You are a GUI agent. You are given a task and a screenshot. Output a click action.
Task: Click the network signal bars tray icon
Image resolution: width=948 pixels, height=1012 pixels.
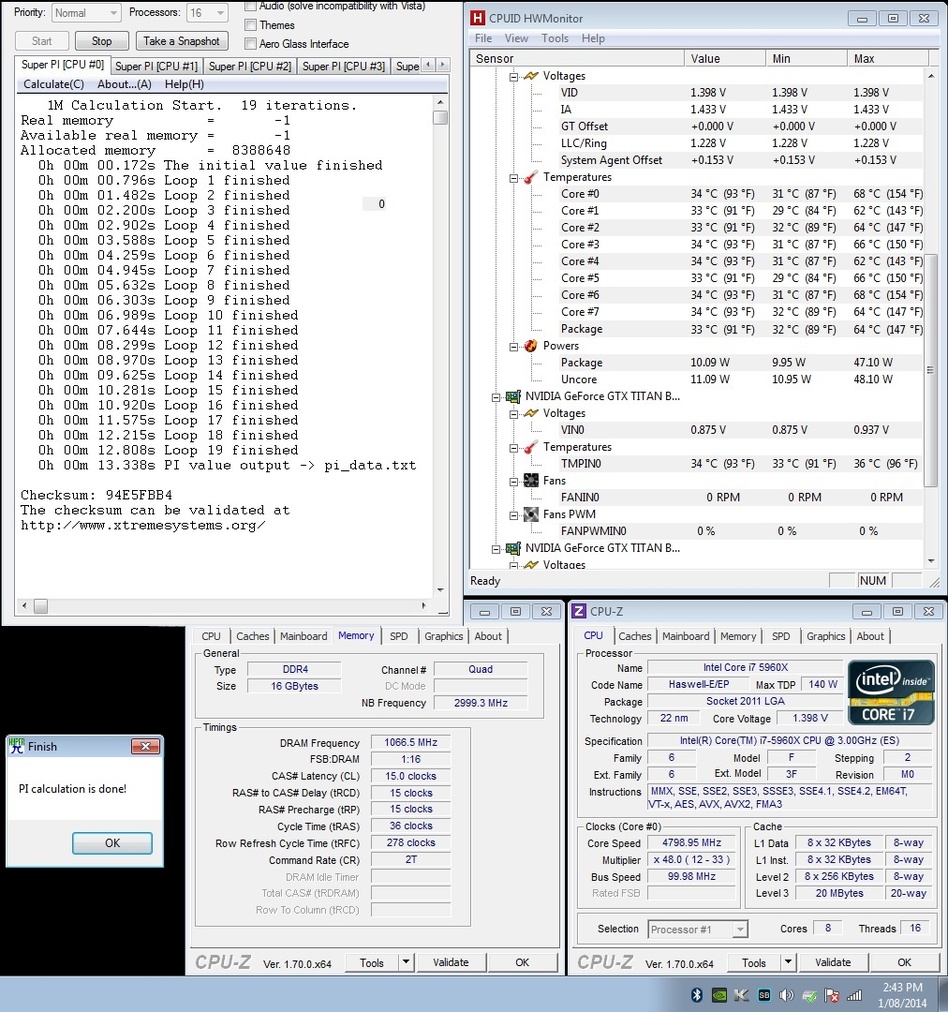coord(853,995)
